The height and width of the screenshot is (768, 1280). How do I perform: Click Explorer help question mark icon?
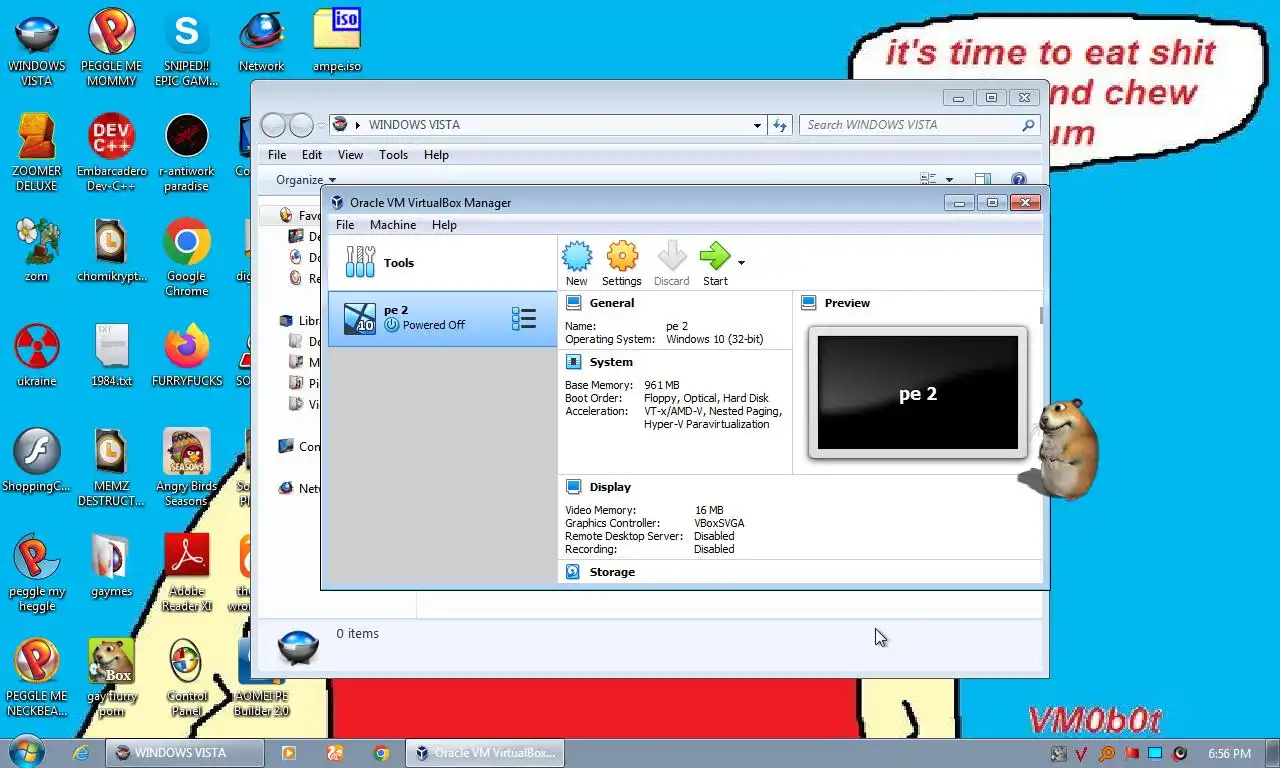pyautogui.click(x=1018, y=180)
